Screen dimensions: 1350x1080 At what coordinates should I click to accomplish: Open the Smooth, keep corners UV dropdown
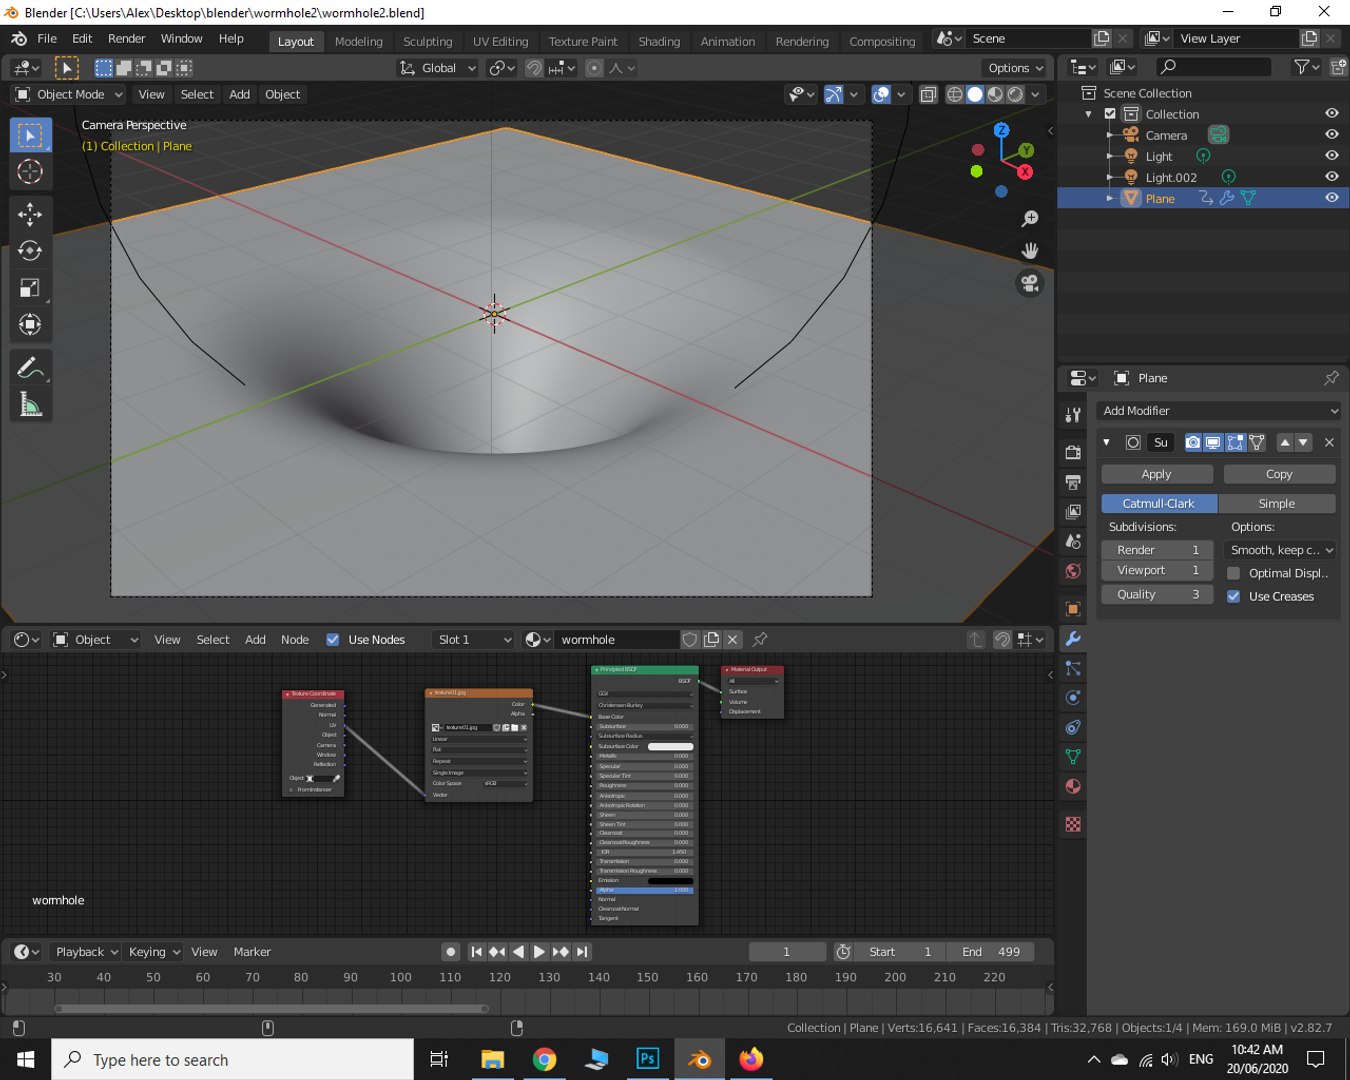1281,550
